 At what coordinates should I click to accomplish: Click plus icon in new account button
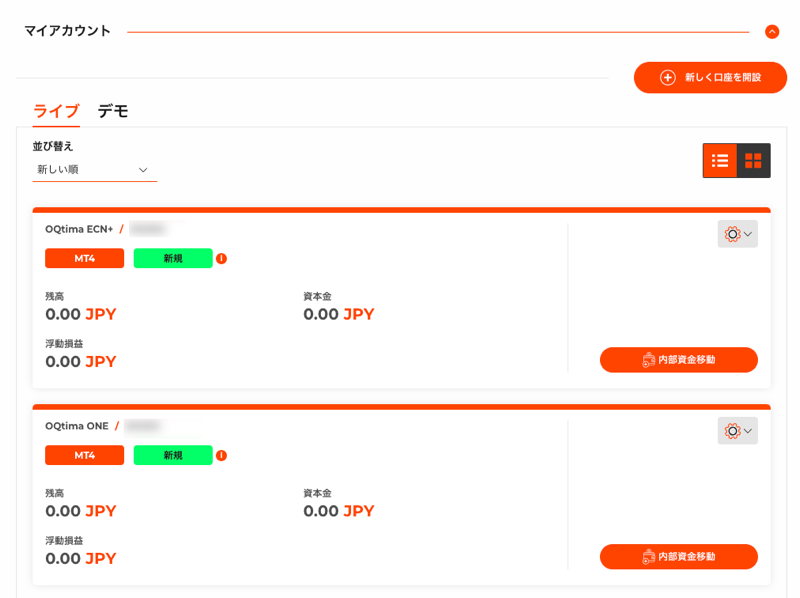[x=668, y=78]
